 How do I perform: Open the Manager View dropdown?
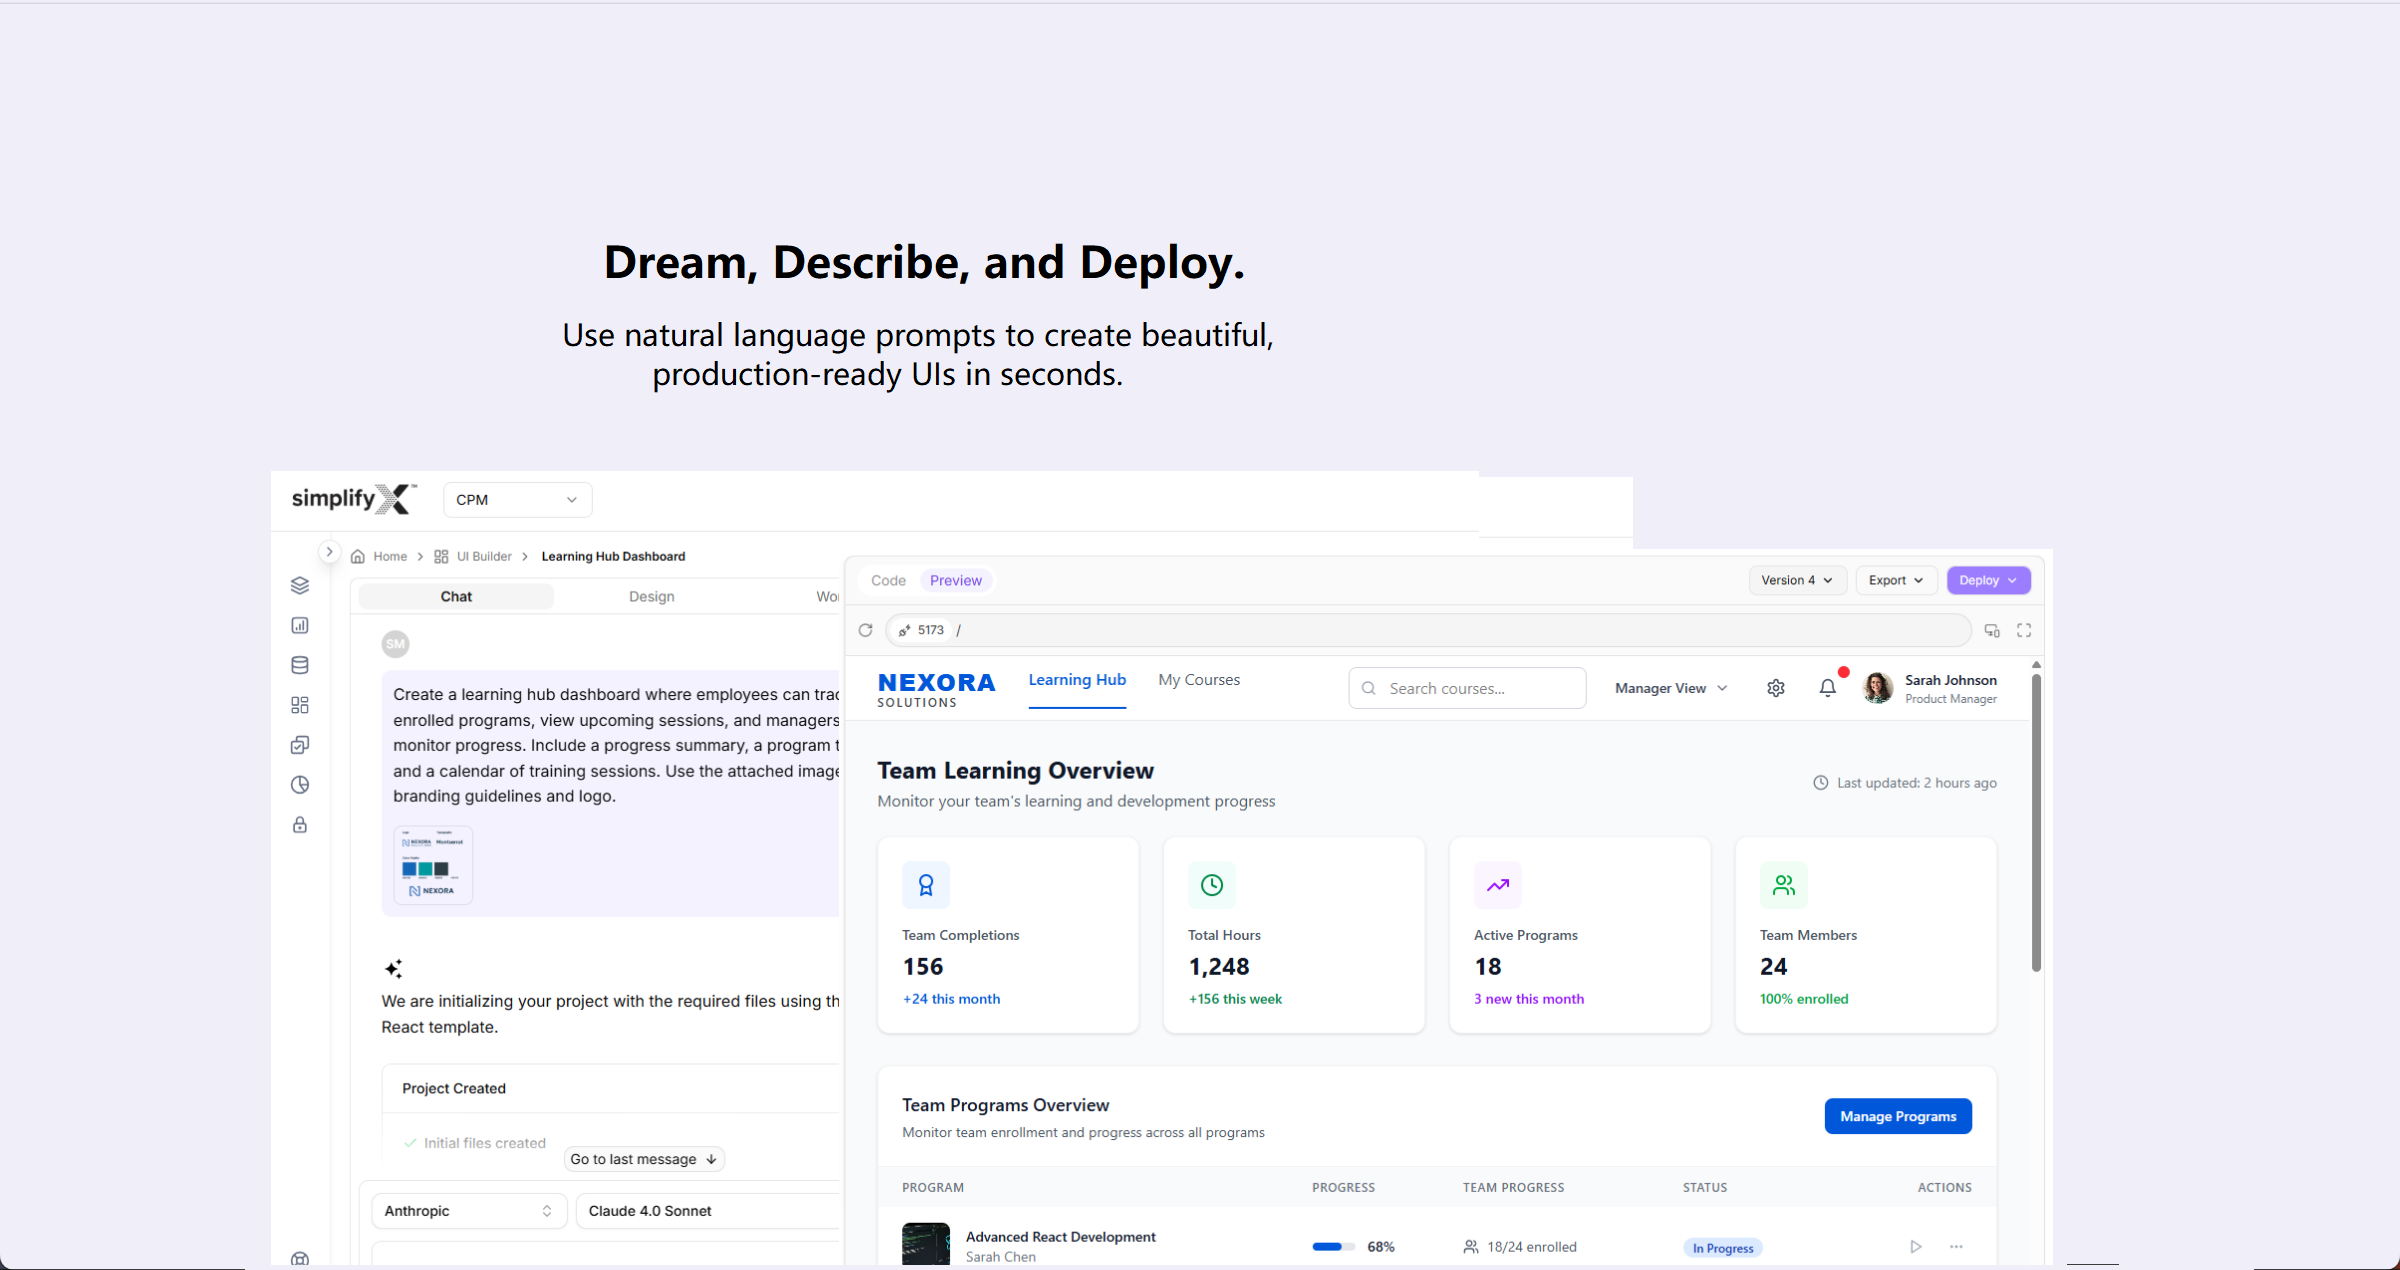(1671, 688)
